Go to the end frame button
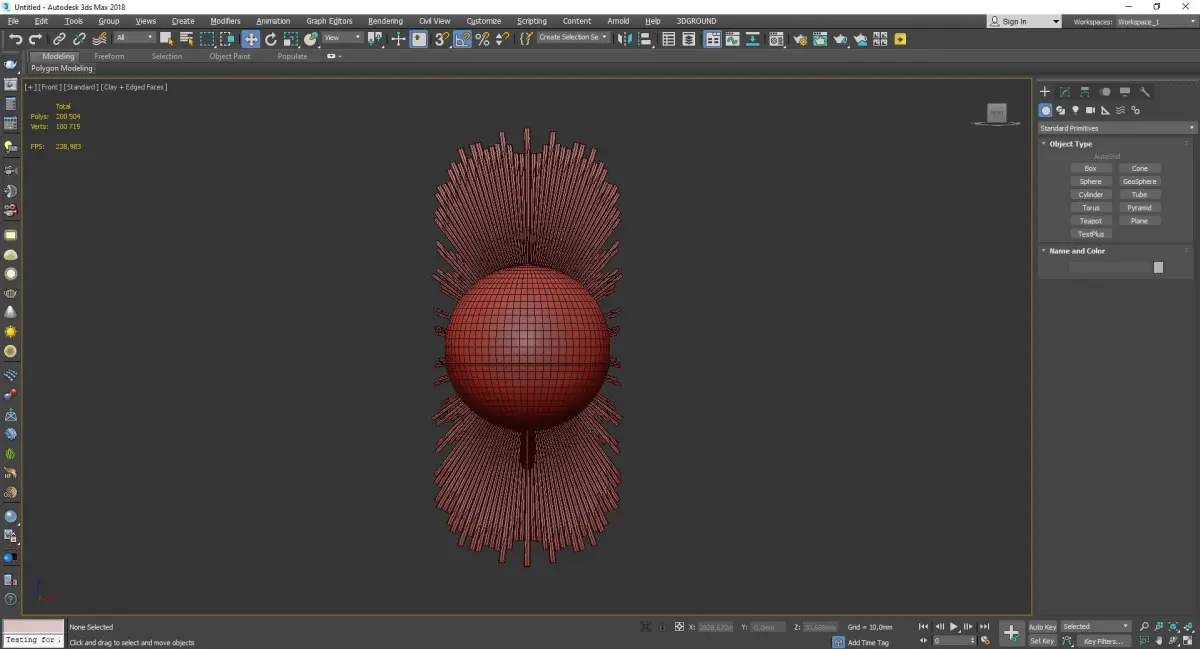 pos(985,627)
